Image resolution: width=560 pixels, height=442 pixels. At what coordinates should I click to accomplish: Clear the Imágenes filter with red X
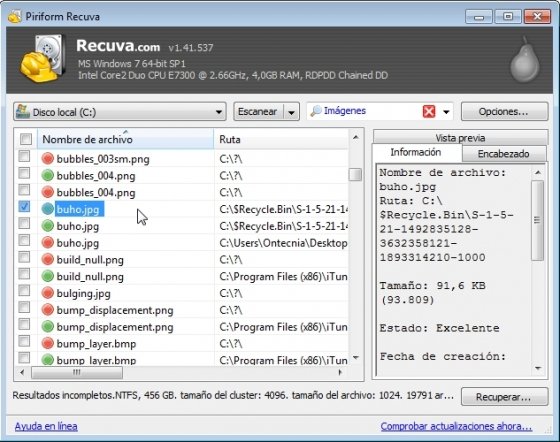coord(429,111)
